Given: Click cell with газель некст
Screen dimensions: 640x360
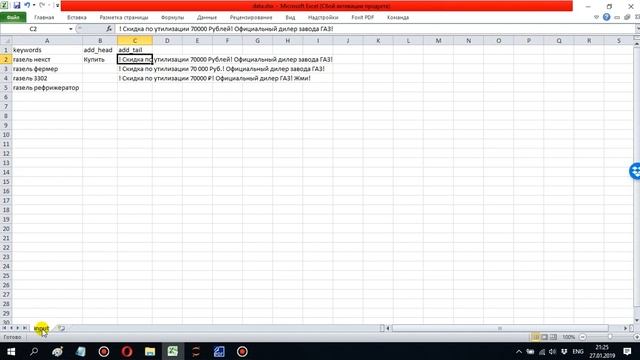Looking at the screenshot, I should coord(47,60).
